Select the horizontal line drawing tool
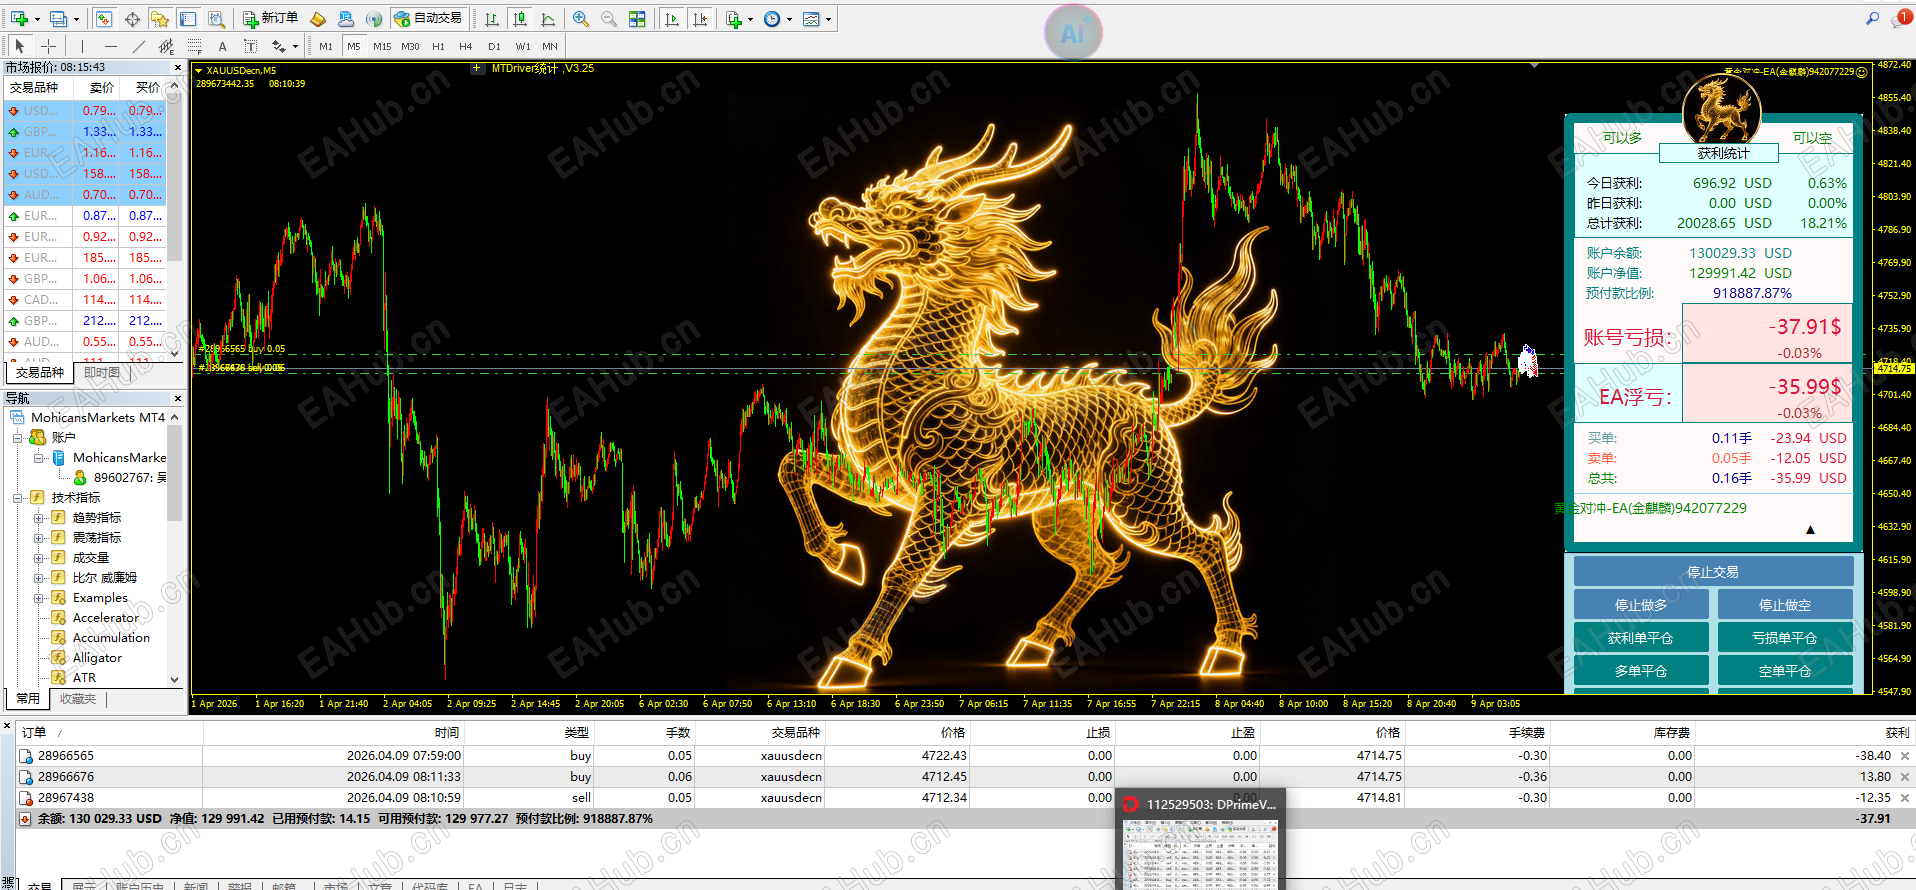The image size is (1916, 890). point(110,46)
